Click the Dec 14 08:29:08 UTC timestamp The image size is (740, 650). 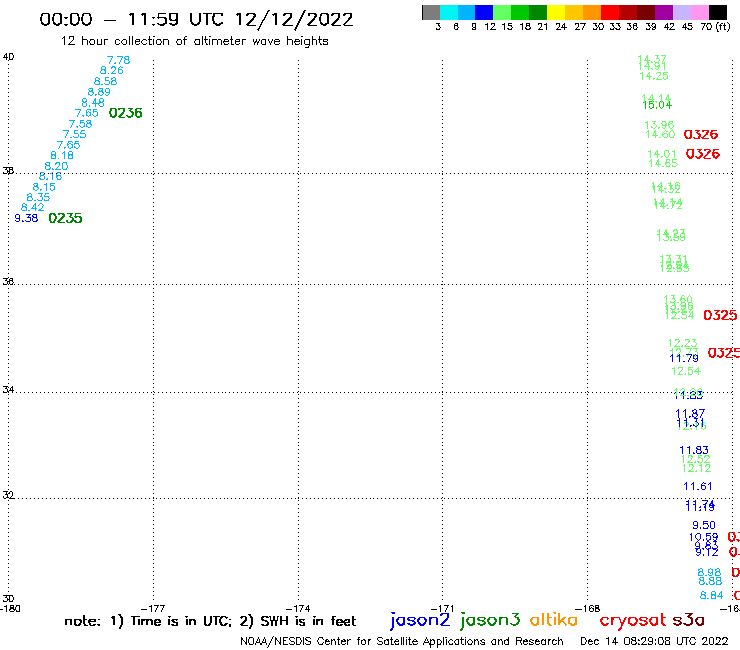click(654, 641)
